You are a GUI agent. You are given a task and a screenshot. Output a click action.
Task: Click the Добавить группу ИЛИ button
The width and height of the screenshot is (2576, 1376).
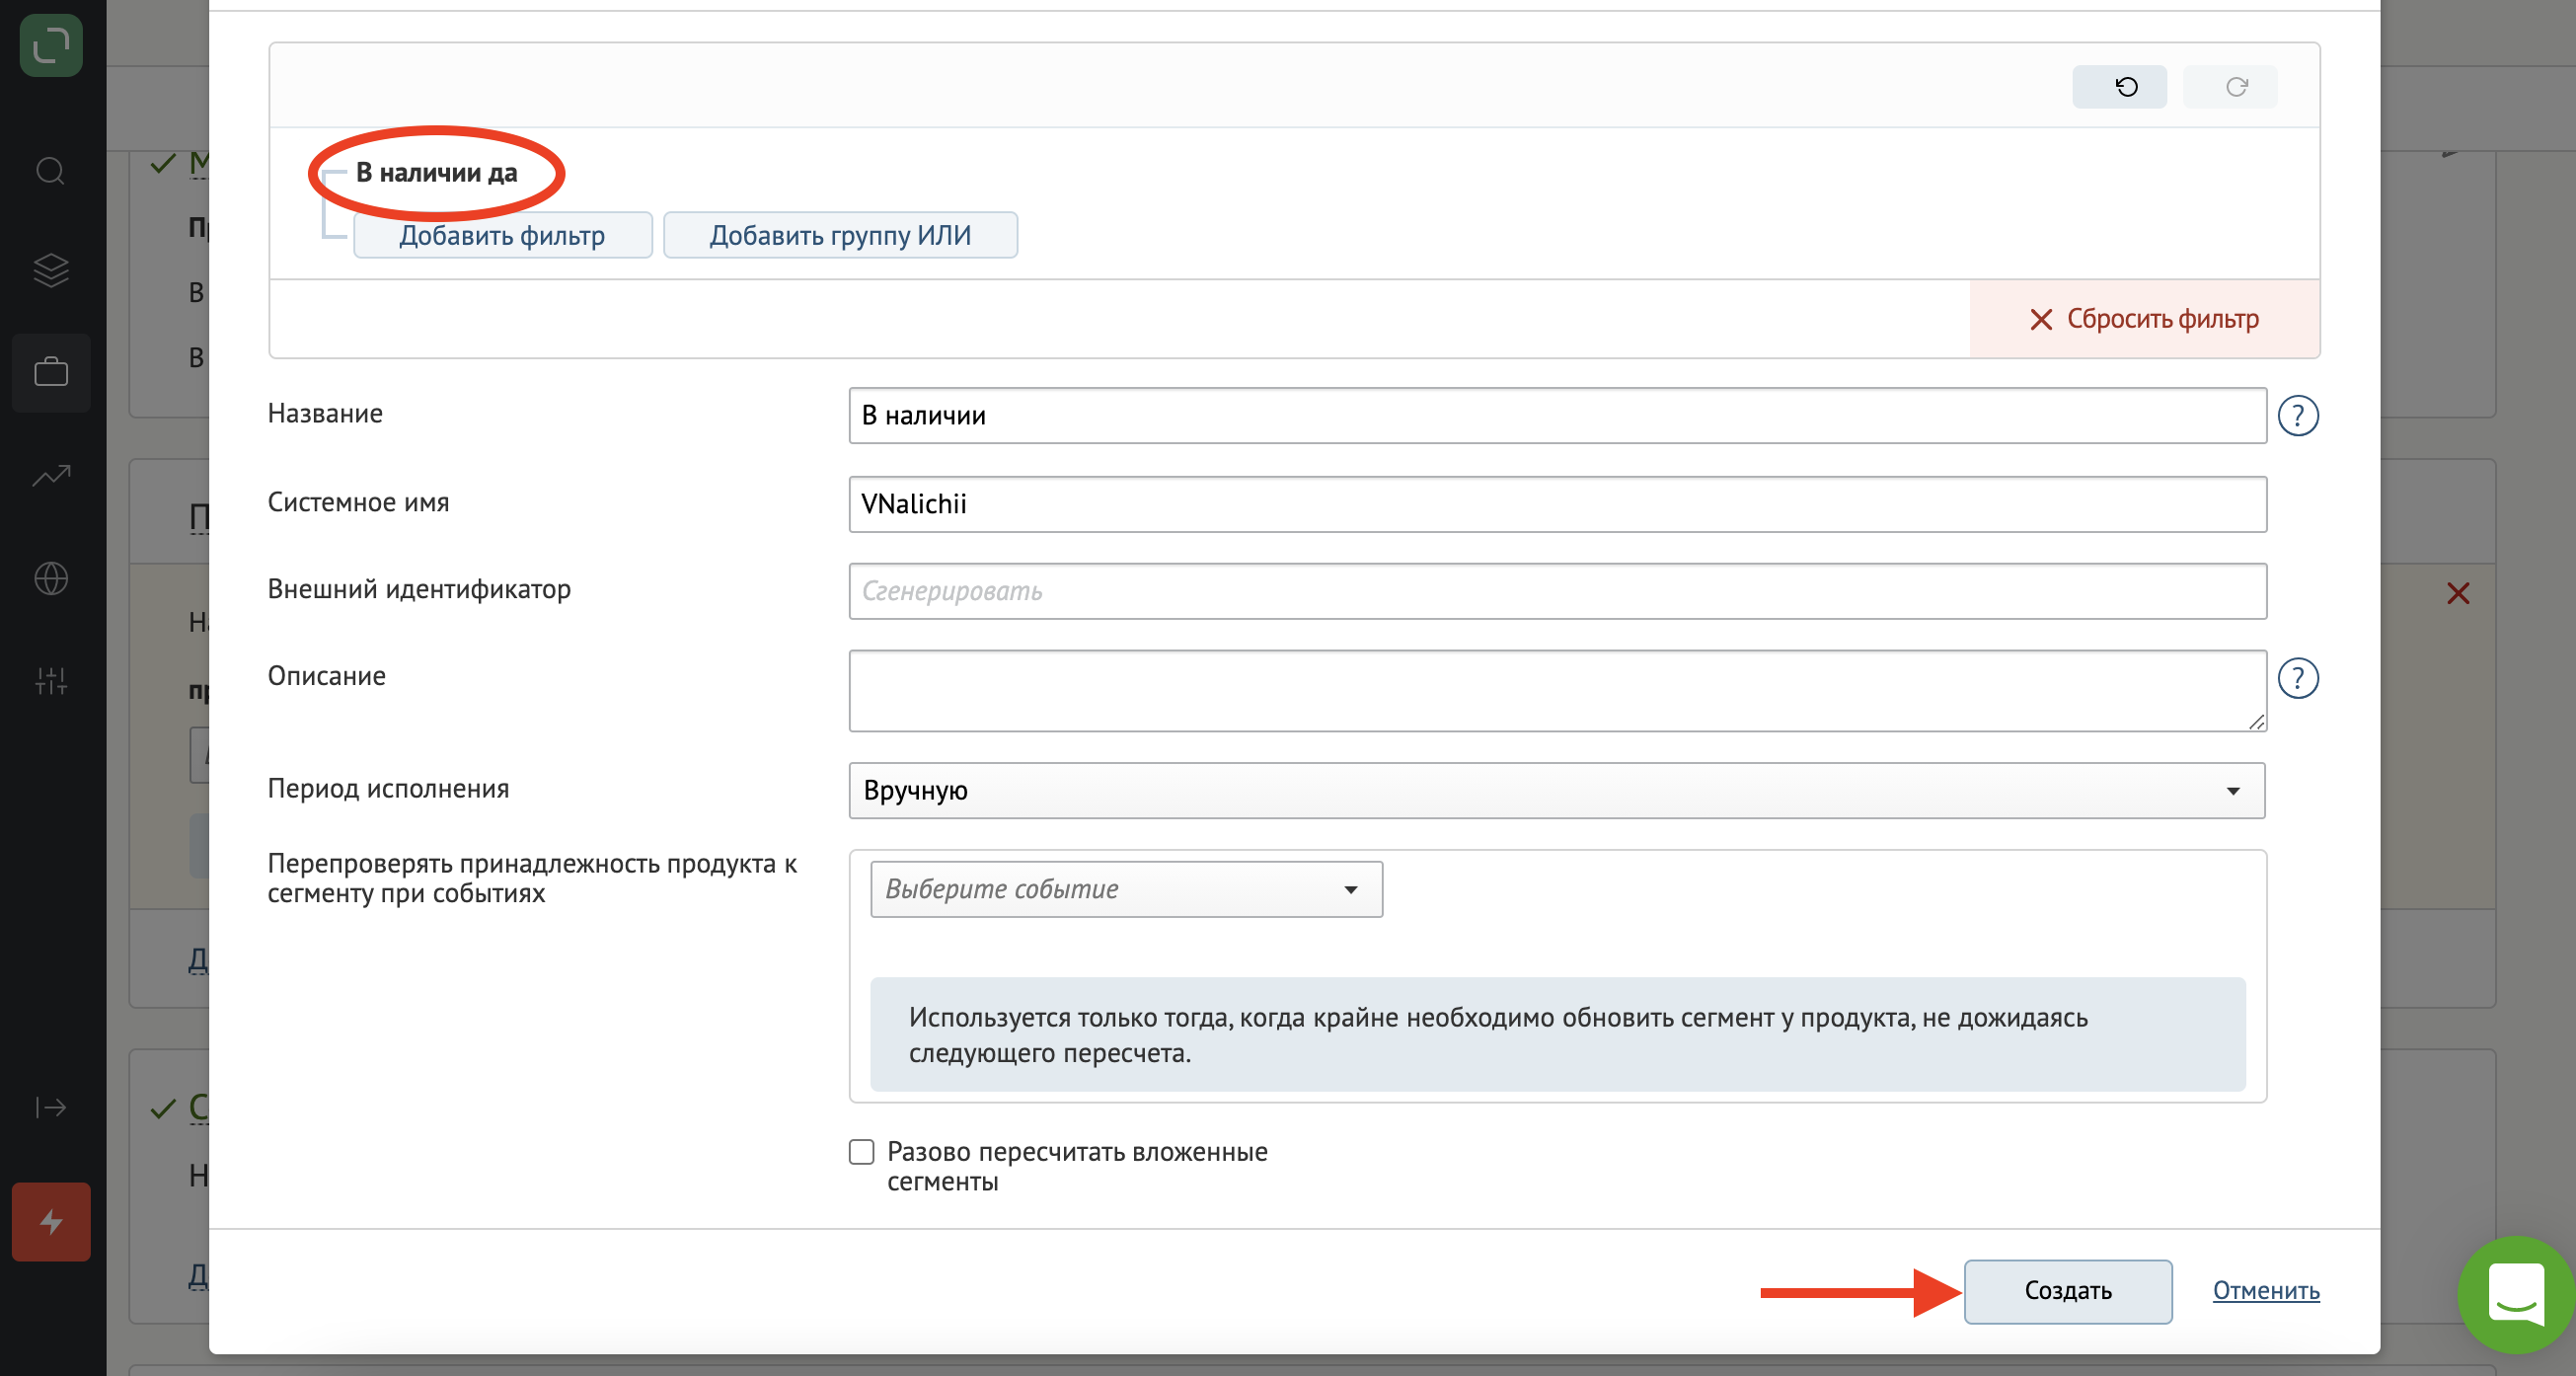point(840,235)
